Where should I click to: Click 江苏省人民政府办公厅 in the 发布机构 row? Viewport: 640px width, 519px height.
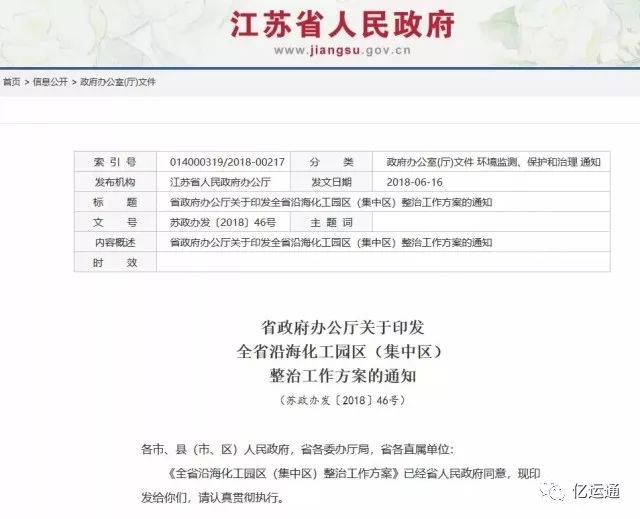coord(220,182)
